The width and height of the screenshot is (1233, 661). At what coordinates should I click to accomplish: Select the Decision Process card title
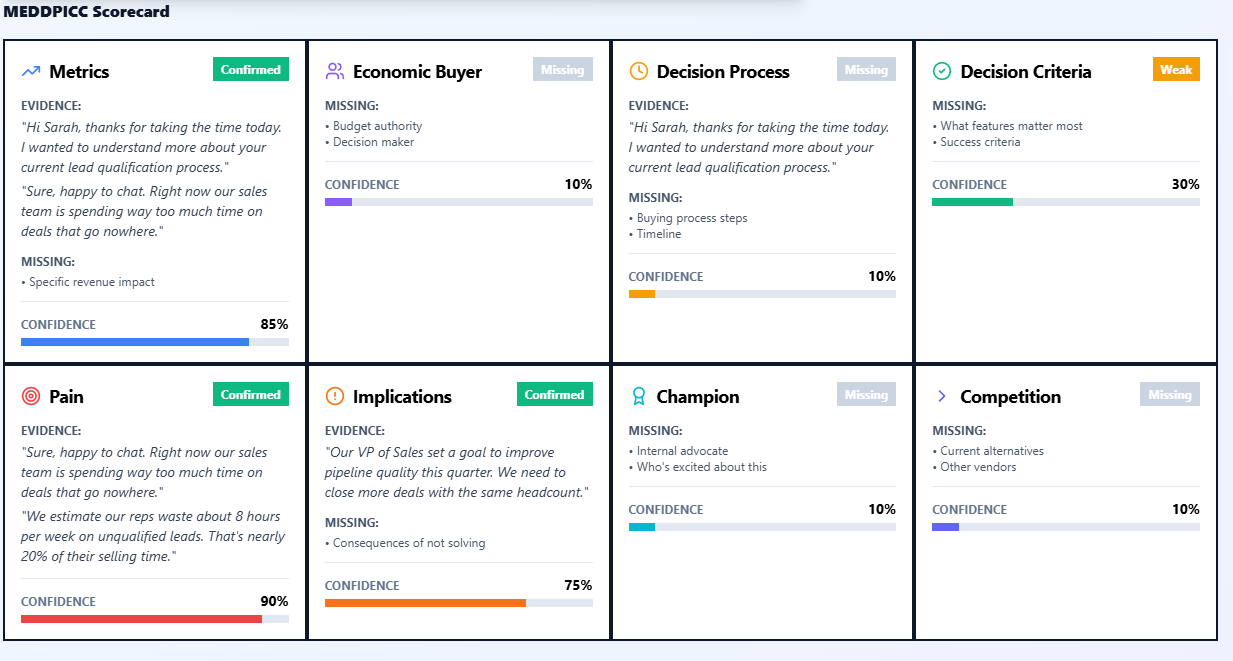pos(722,71)
